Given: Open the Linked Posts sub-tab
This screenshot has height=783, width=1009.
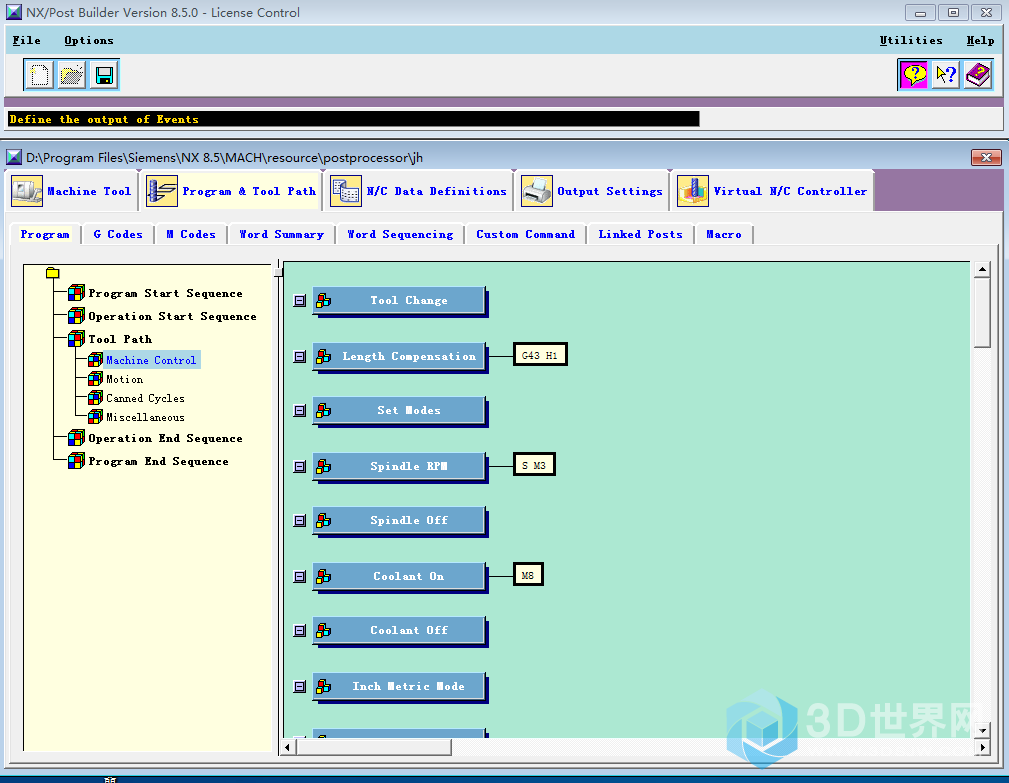Looking at the screenshot, I should pyautogui.click(x=640, y=234).
